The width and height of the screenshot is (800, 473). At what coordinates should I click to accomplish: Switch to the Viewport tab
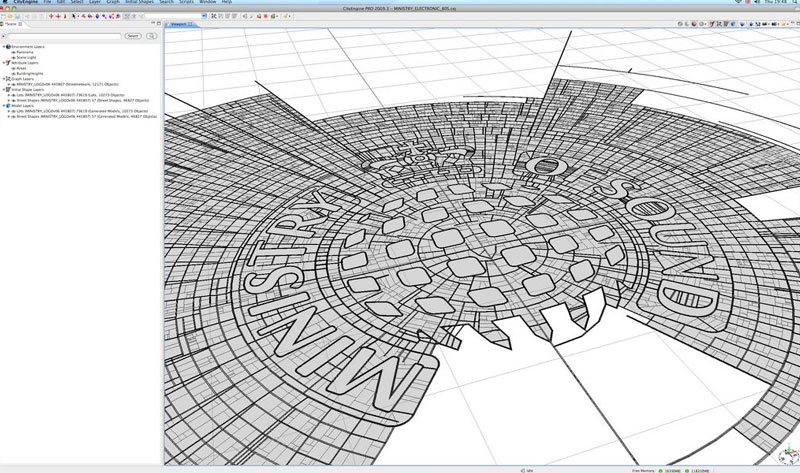[180, 25]
